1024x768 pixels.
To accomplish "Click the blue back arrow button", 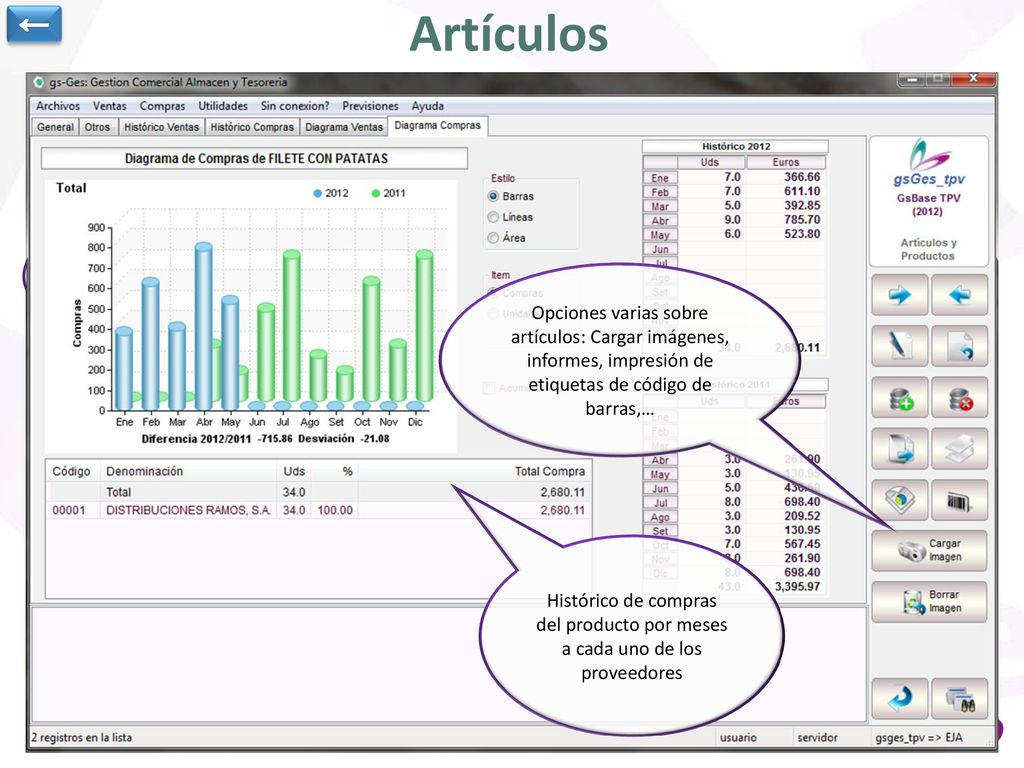I will tap(34, 25).
